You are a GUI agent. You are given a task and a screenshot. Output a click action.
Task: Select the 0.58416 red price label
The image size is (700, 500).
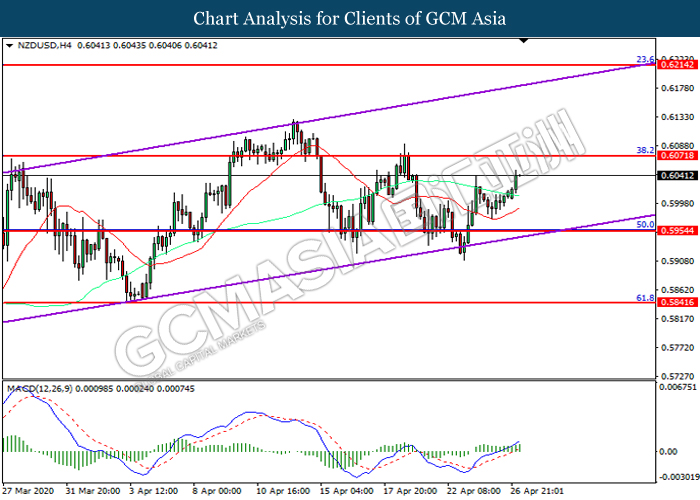pyautogui.click(x=677, y=302)
